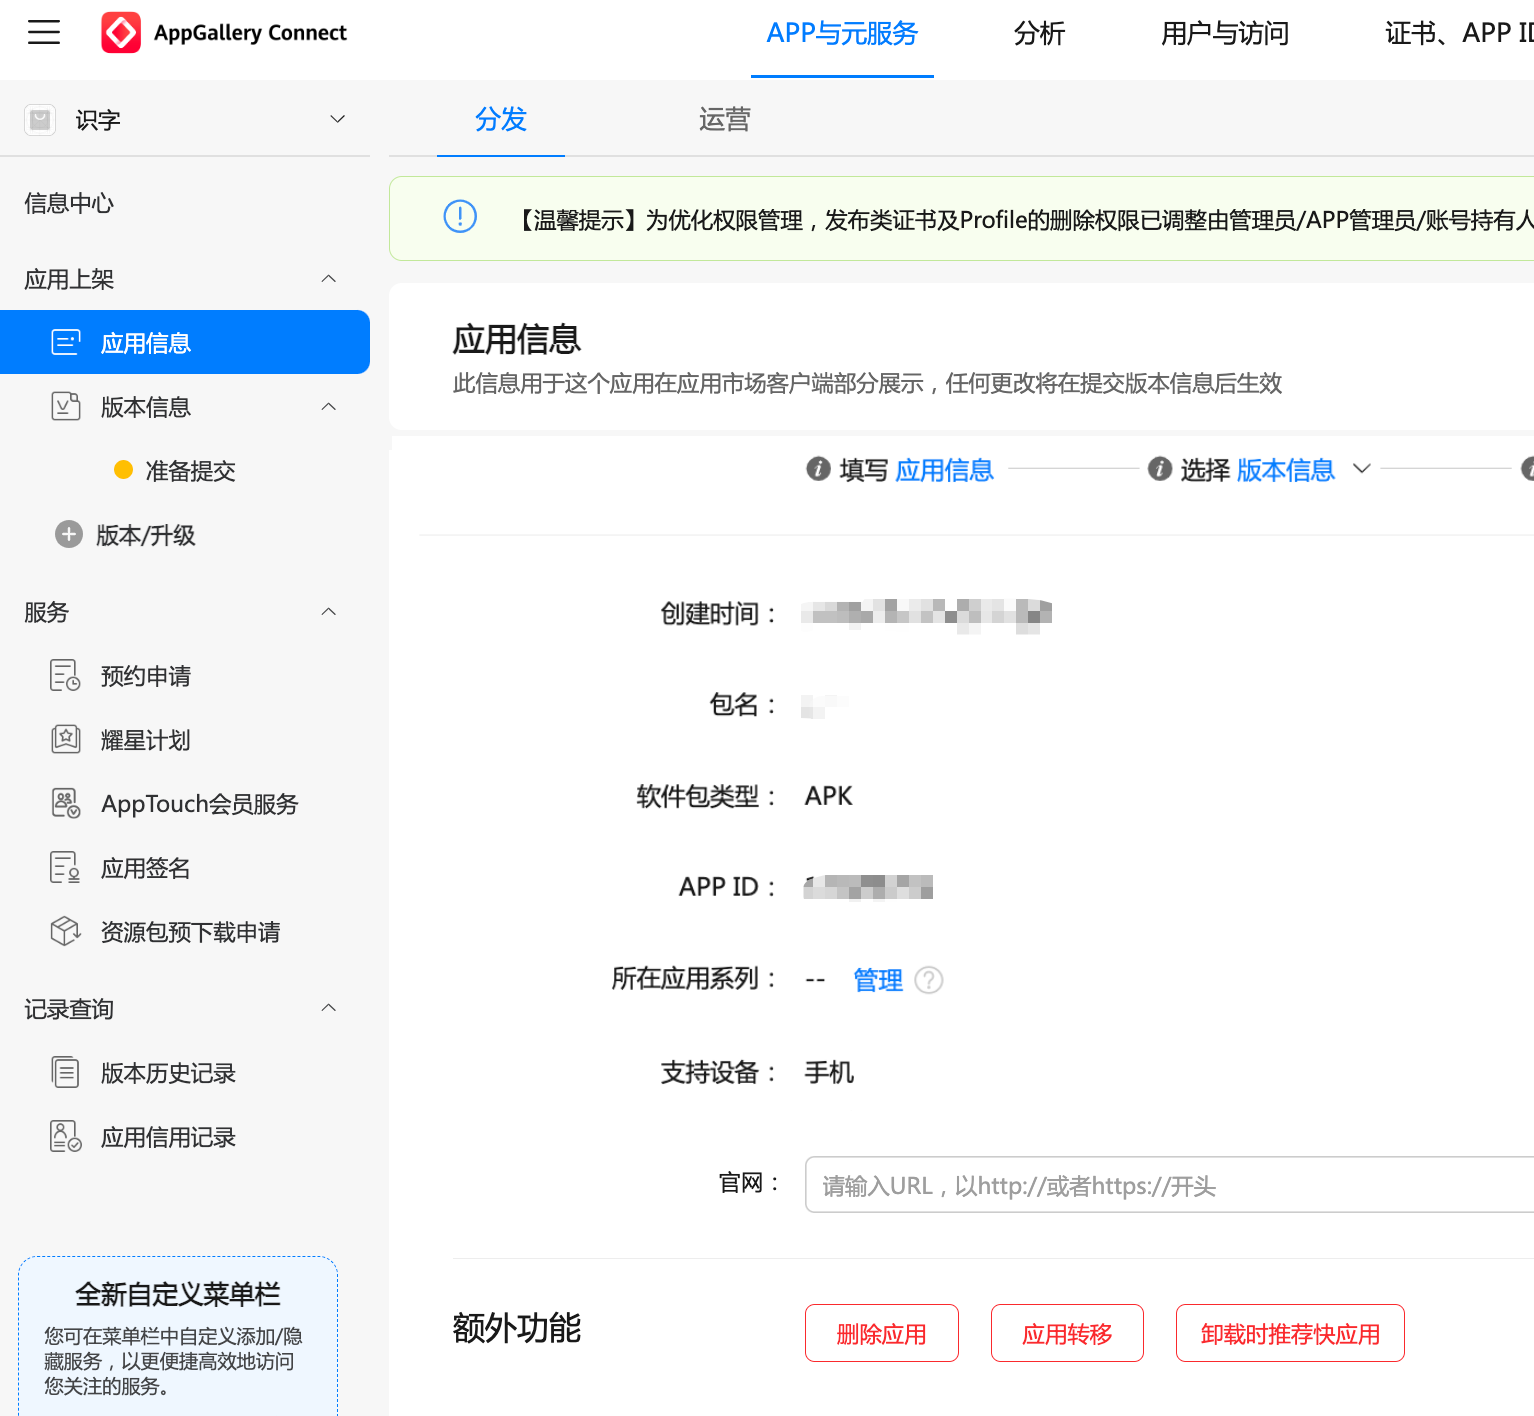
Task: Click the plus icon beside 版本/升级
Action: [x=69, y=535]
